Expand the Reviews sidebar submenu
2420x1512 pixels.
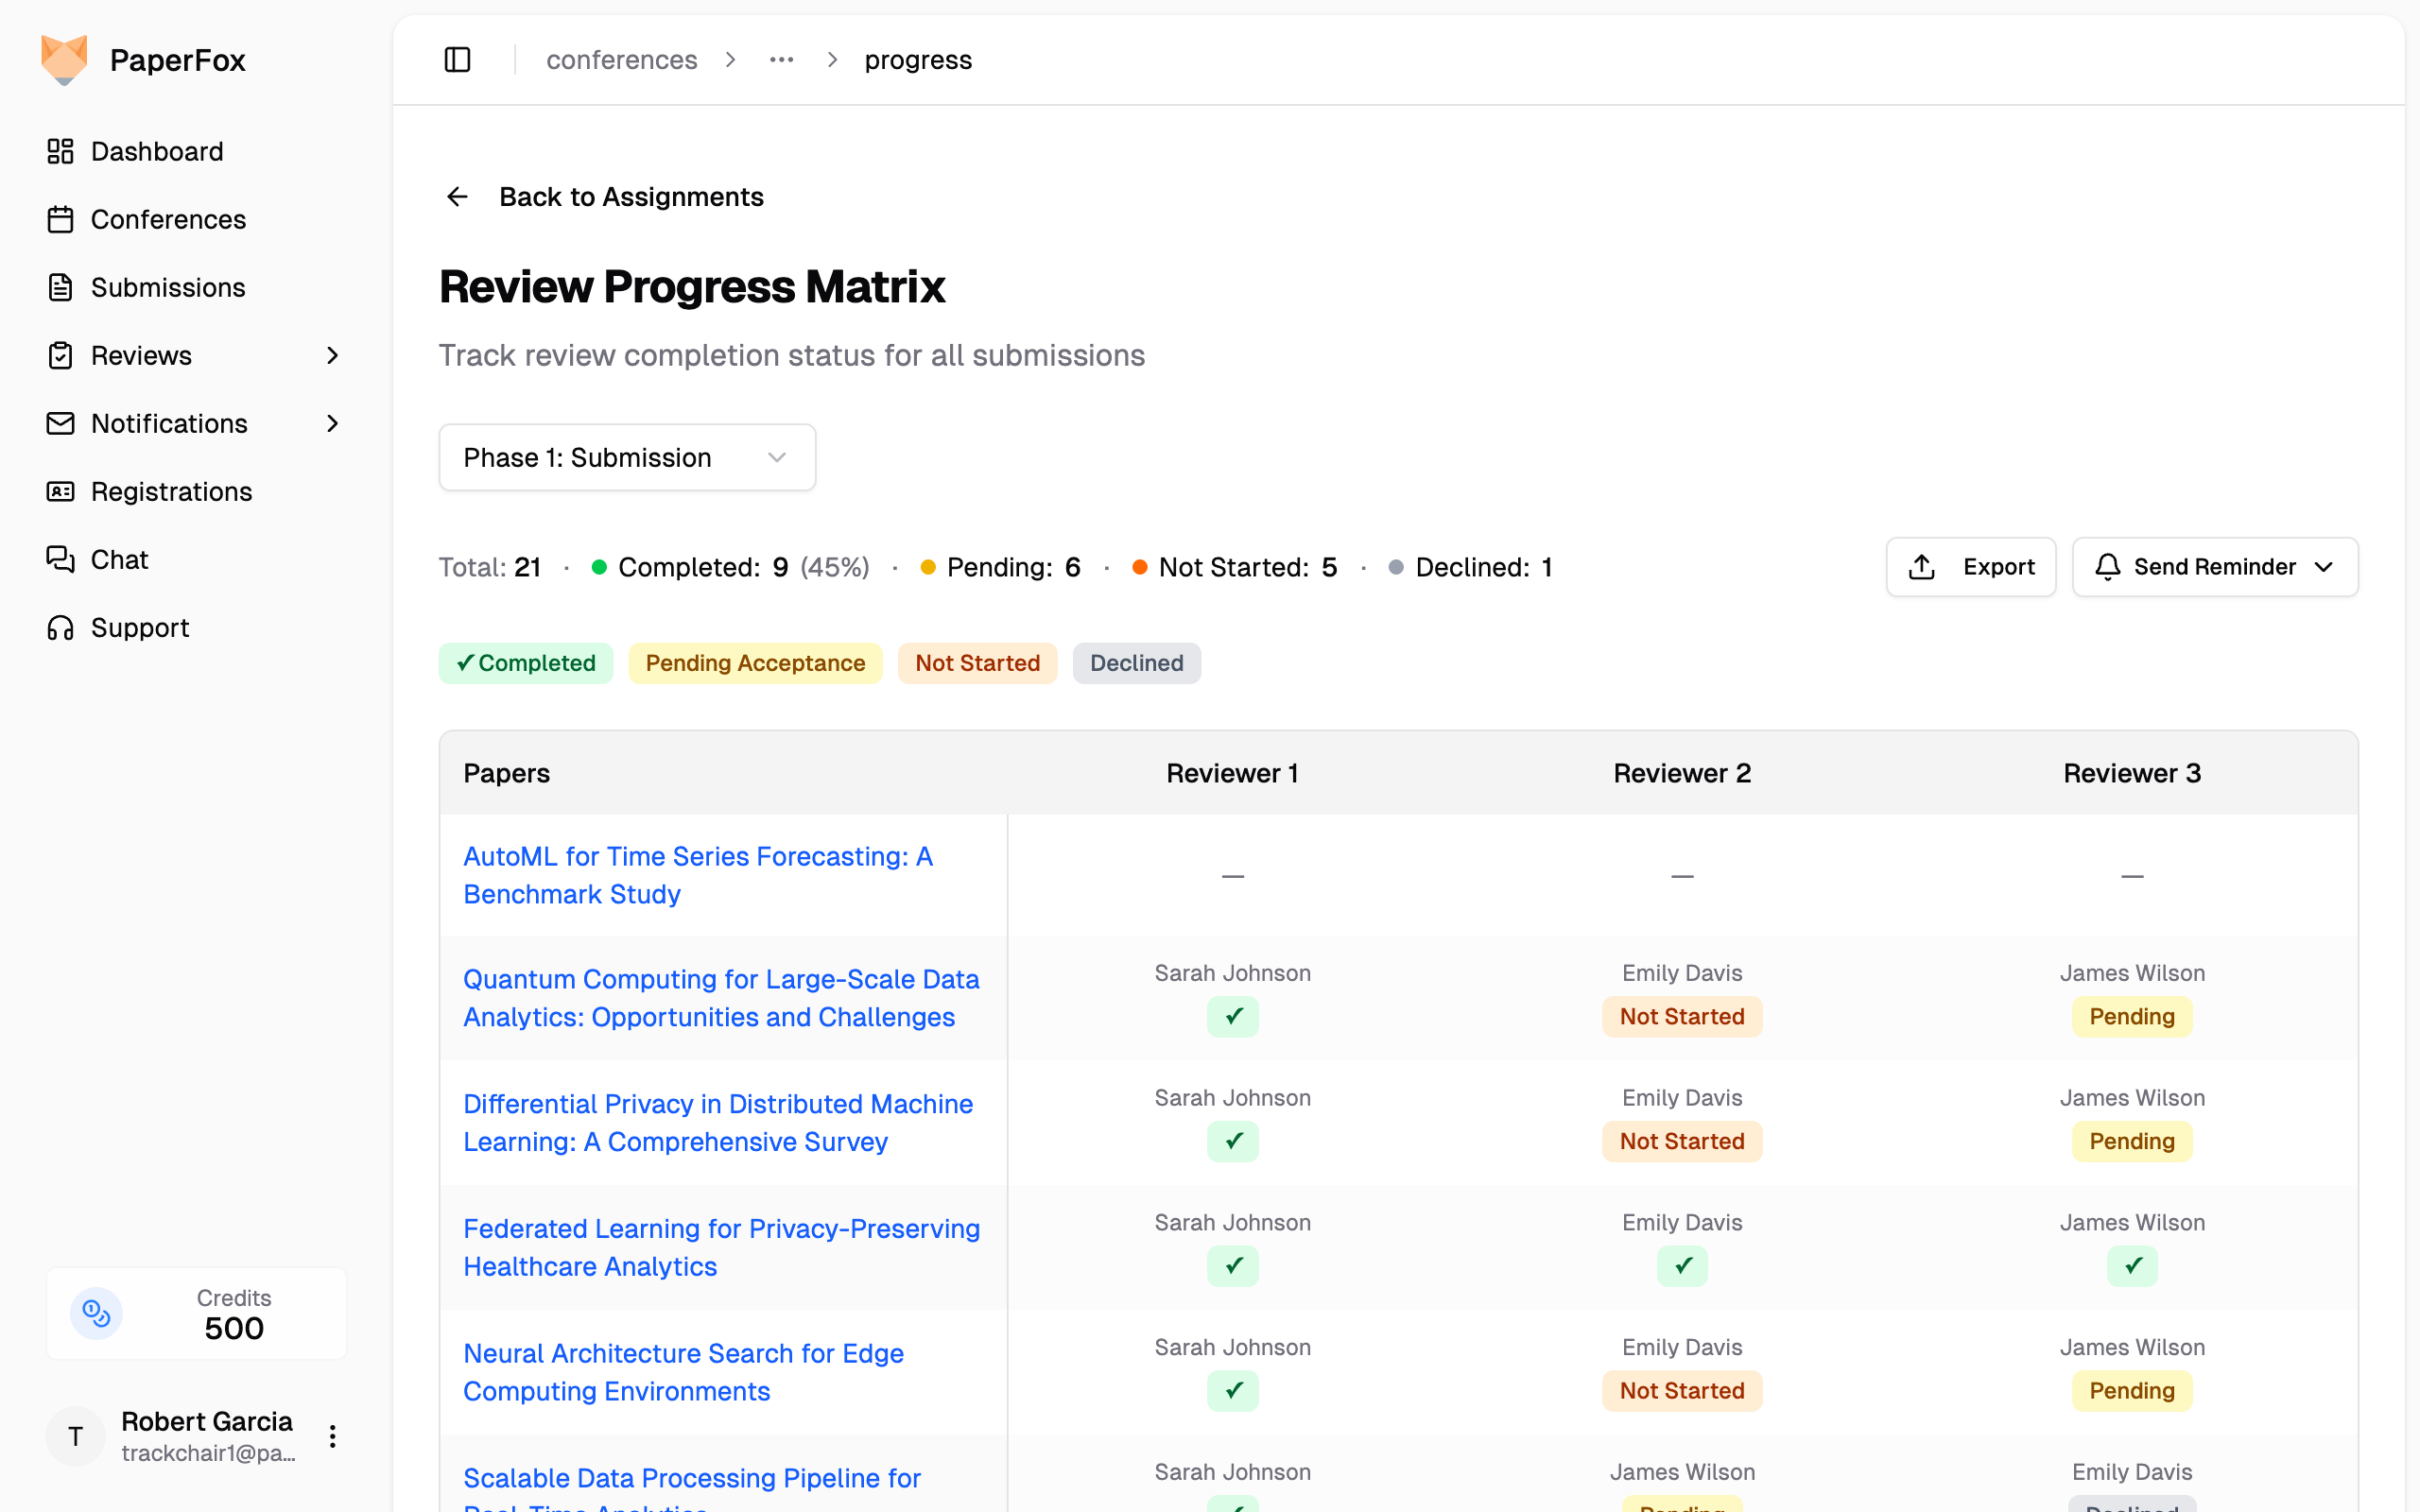pos(332,355)
